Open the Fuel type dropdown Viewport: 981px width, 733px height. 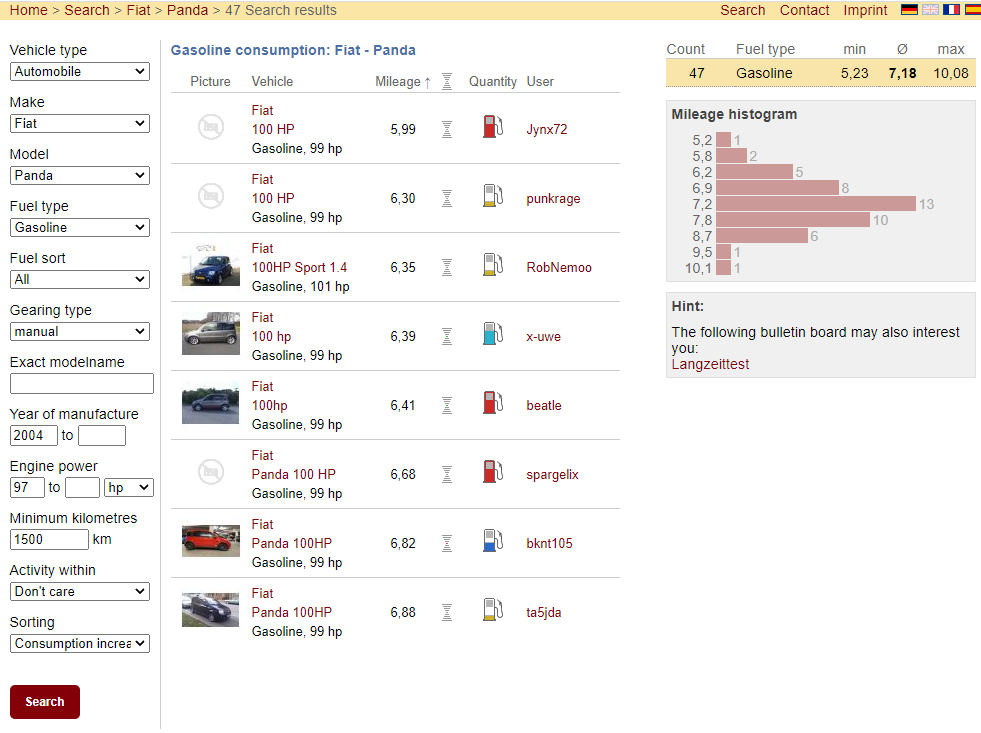coord(79,227)
